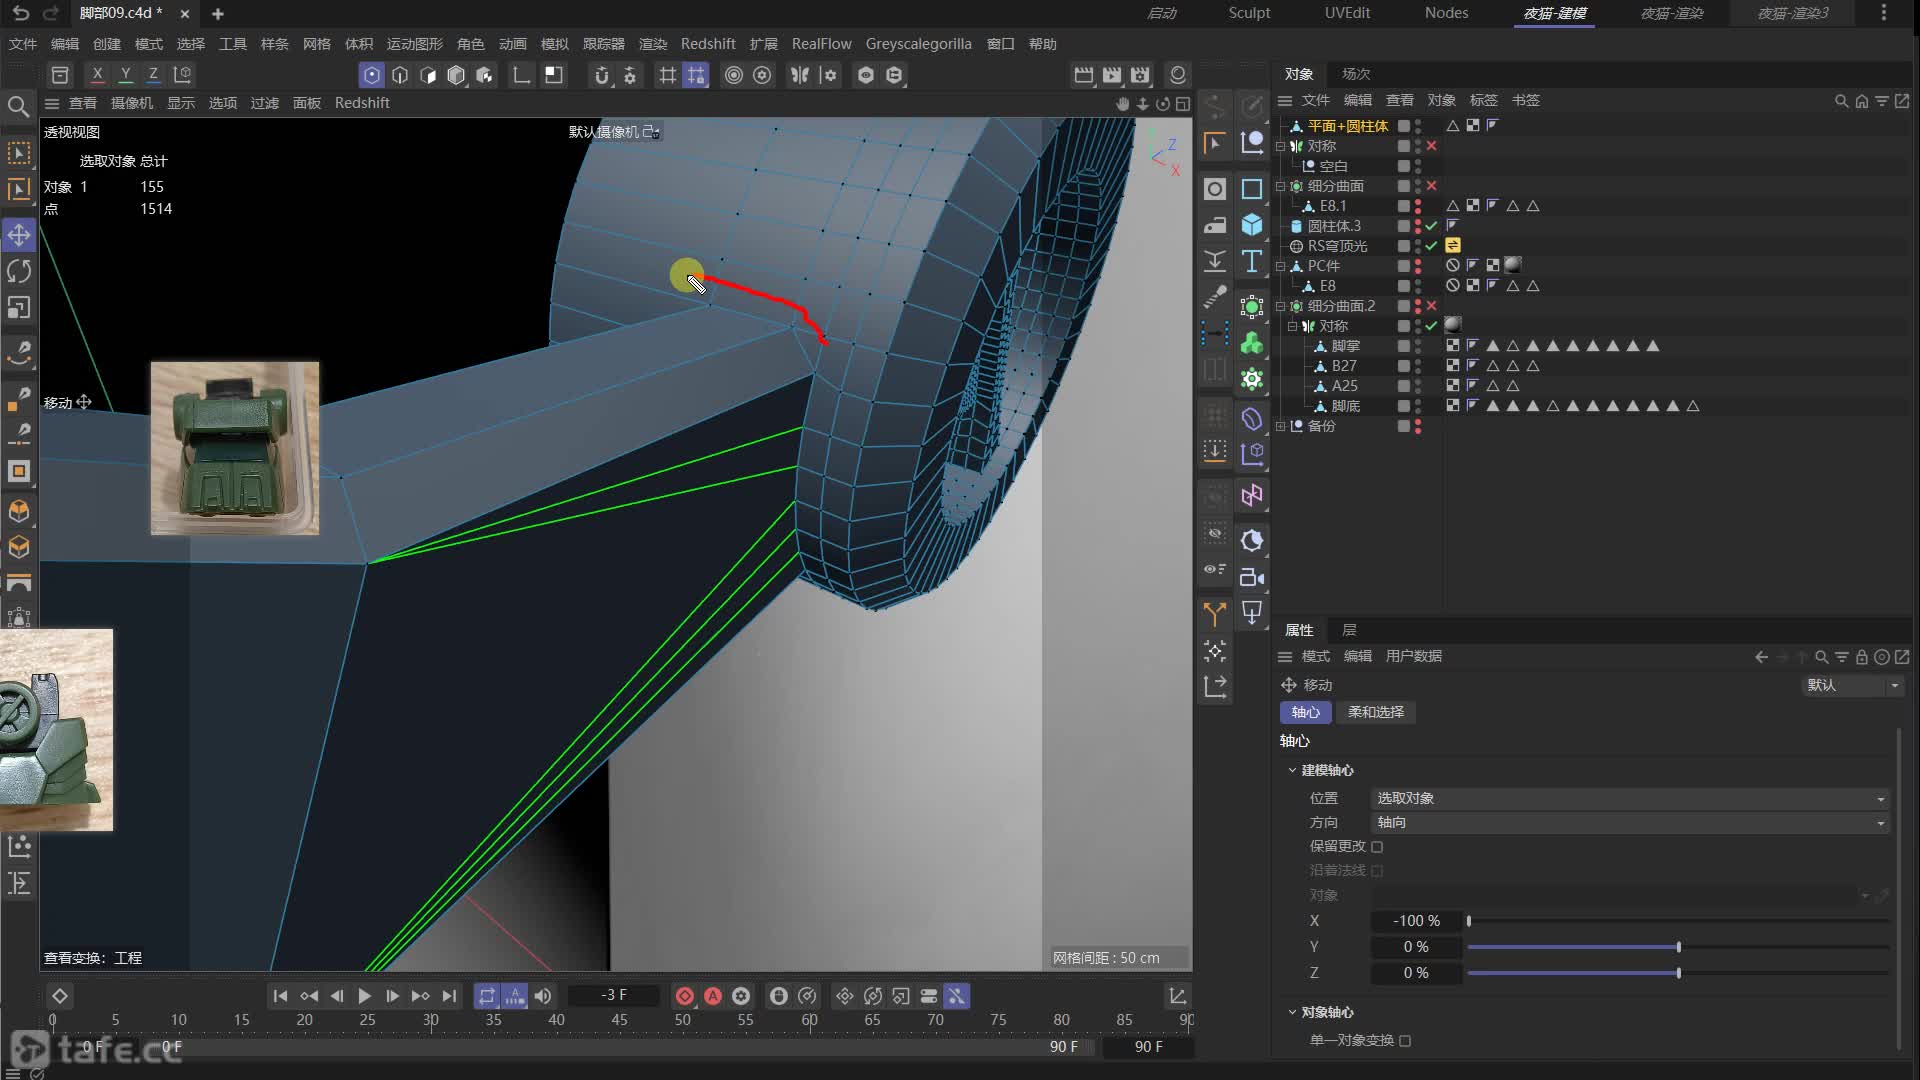
Task: Click the record active objects button
Action: (685, 996)
